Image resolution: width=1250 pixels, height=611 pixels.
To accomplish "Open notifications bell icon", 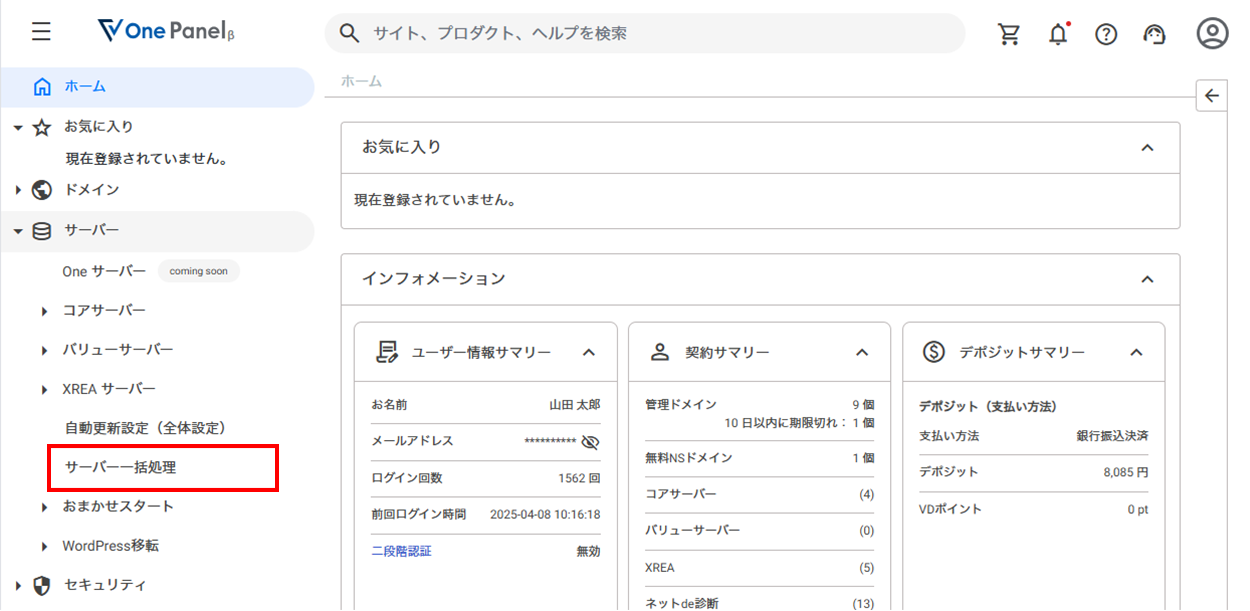I will pos(1057,34).
